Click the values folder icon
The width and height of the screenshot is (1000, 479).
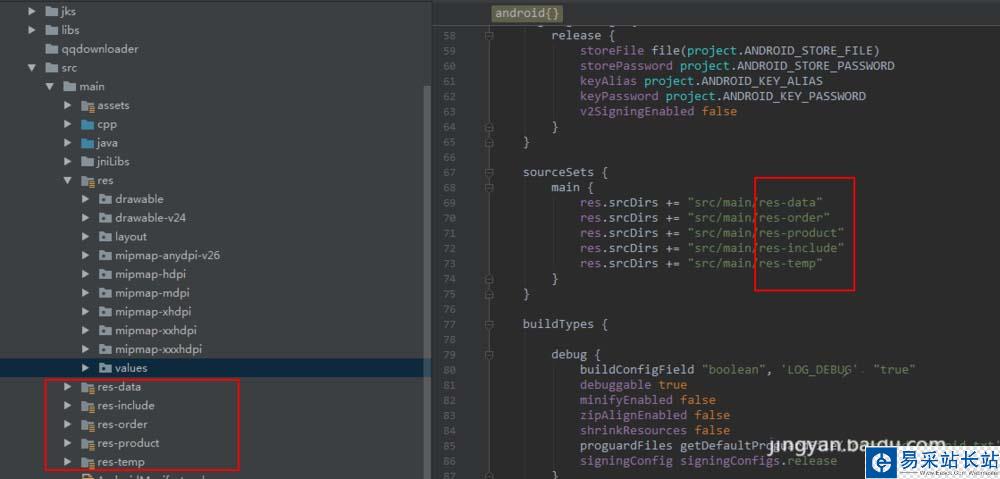[105, 368]
